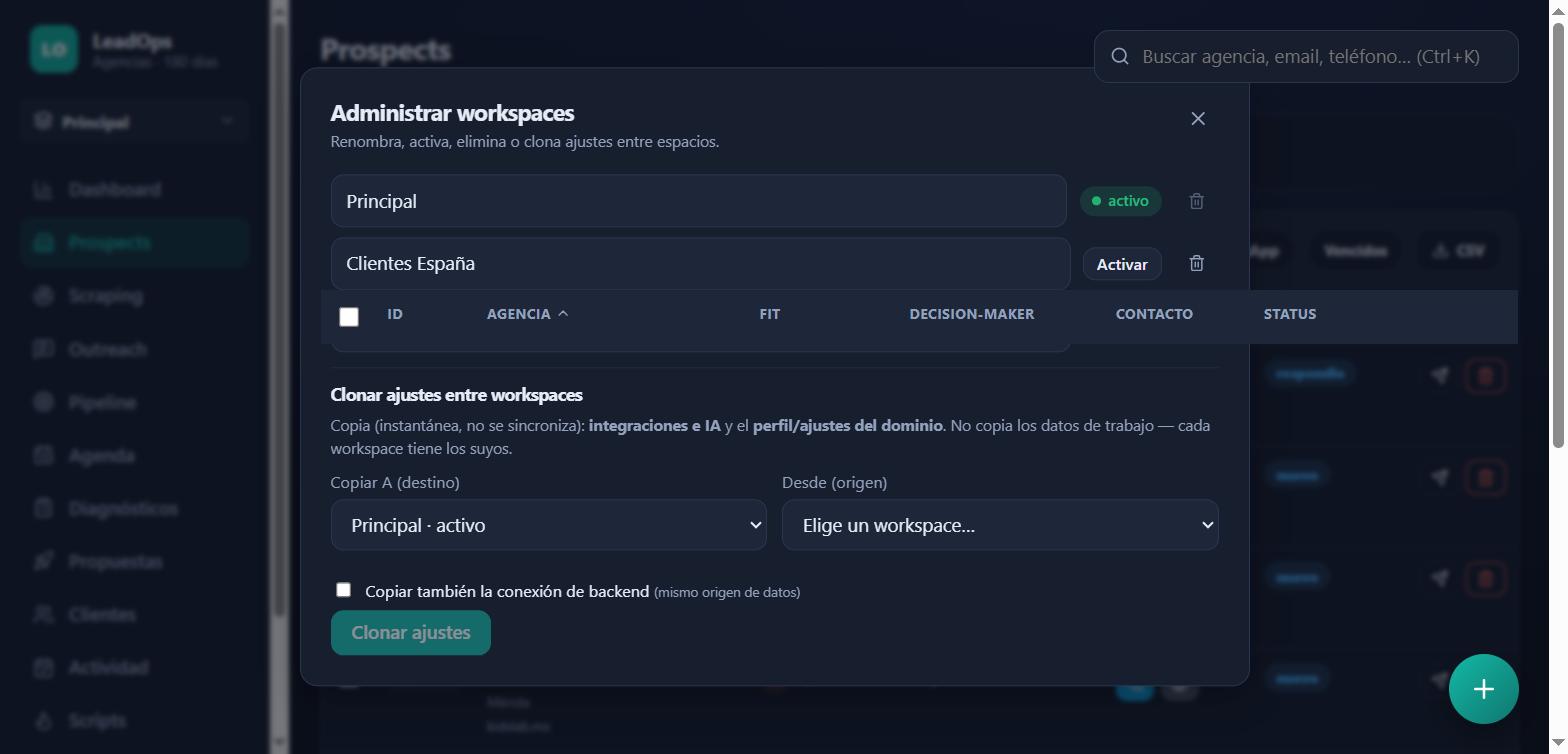Viewport: 1568px width, 754px height.
Task: Click the Principal workspace name field
Action: coord(698,201)
